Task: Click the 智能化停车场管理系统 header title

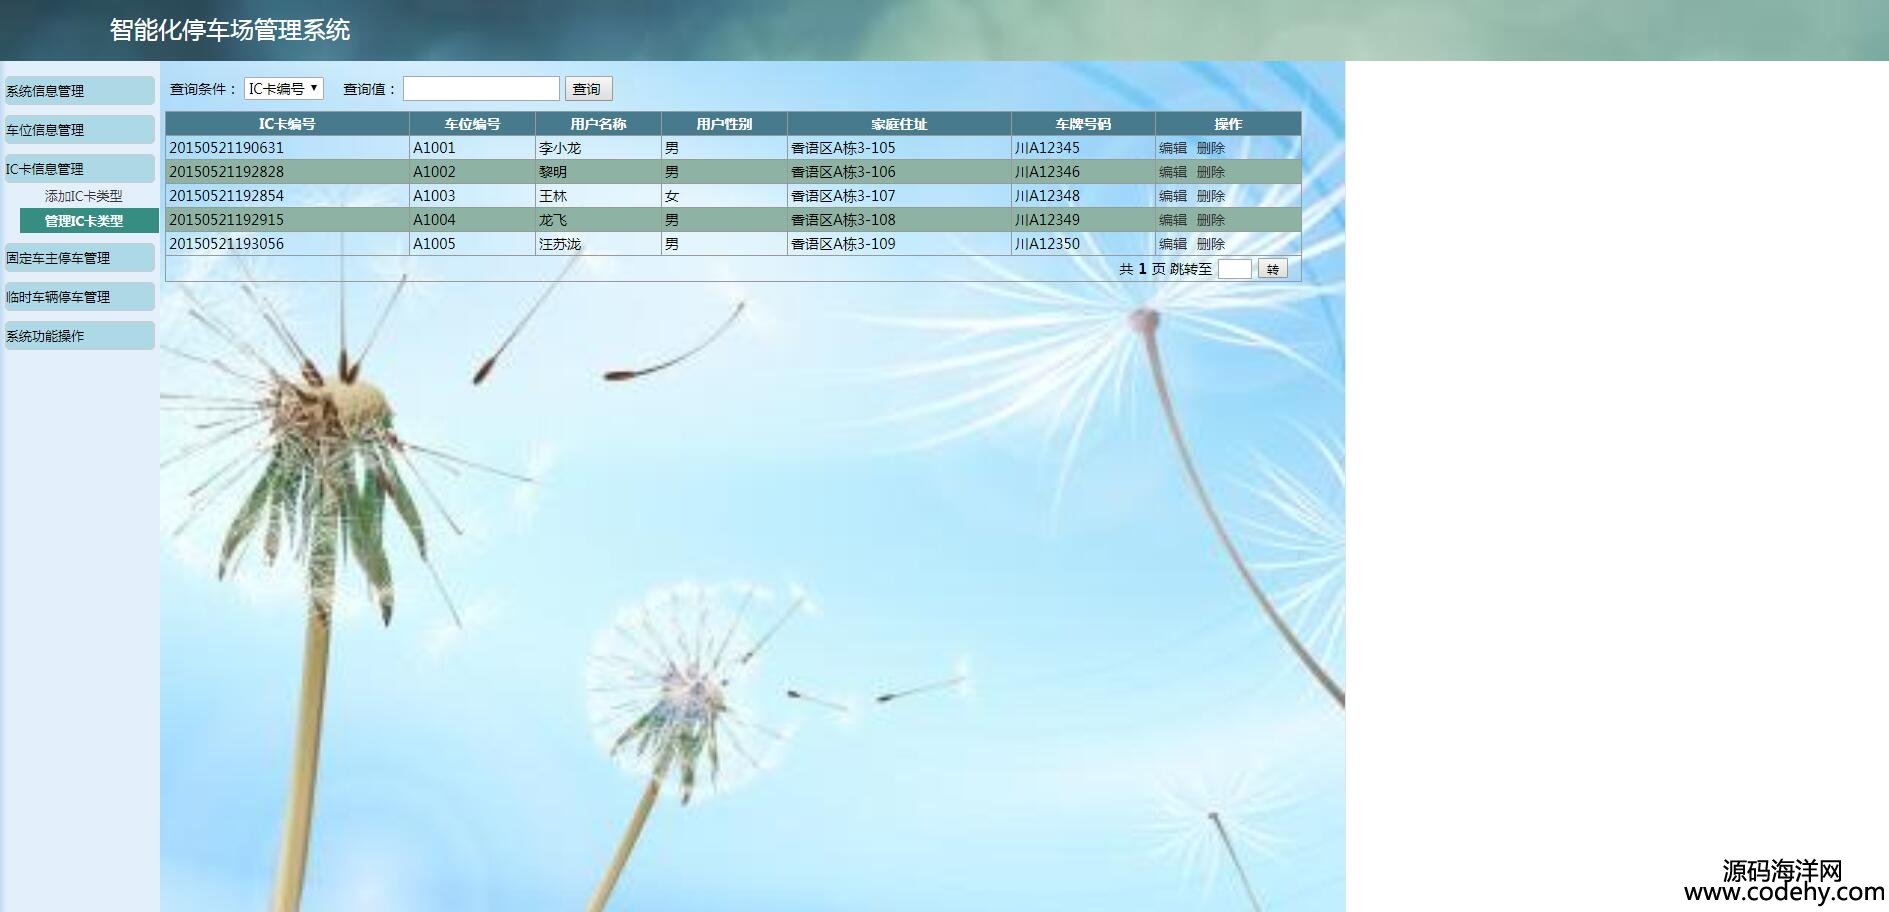Action: 230,30
